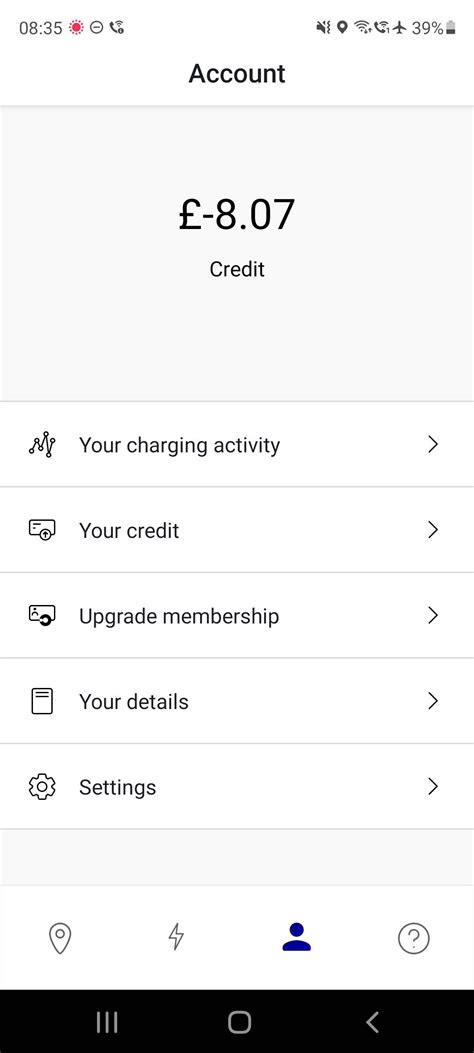Viewport: 474px width, 1053px height.
Task: Expand chevron beside Settings
Action: click(433, 786)
